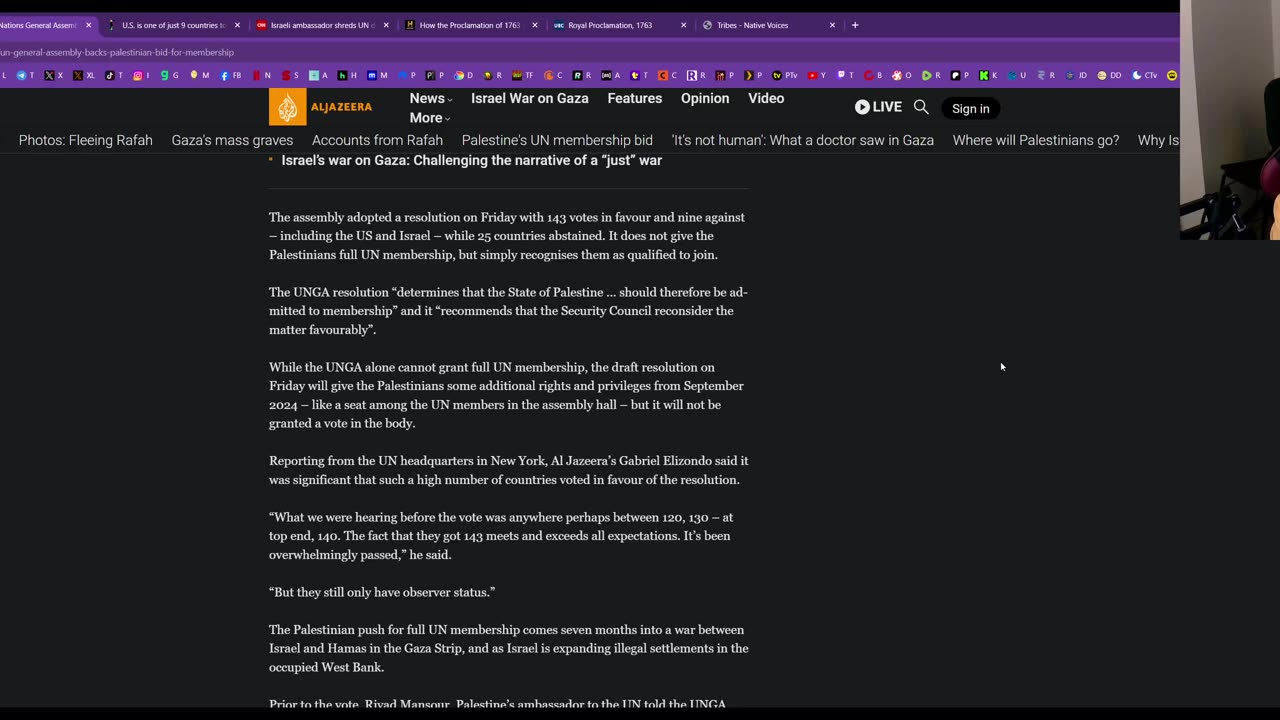Close the 'Tribes - Native Voices' tab
1280x720 pixels.
(832, 25)
